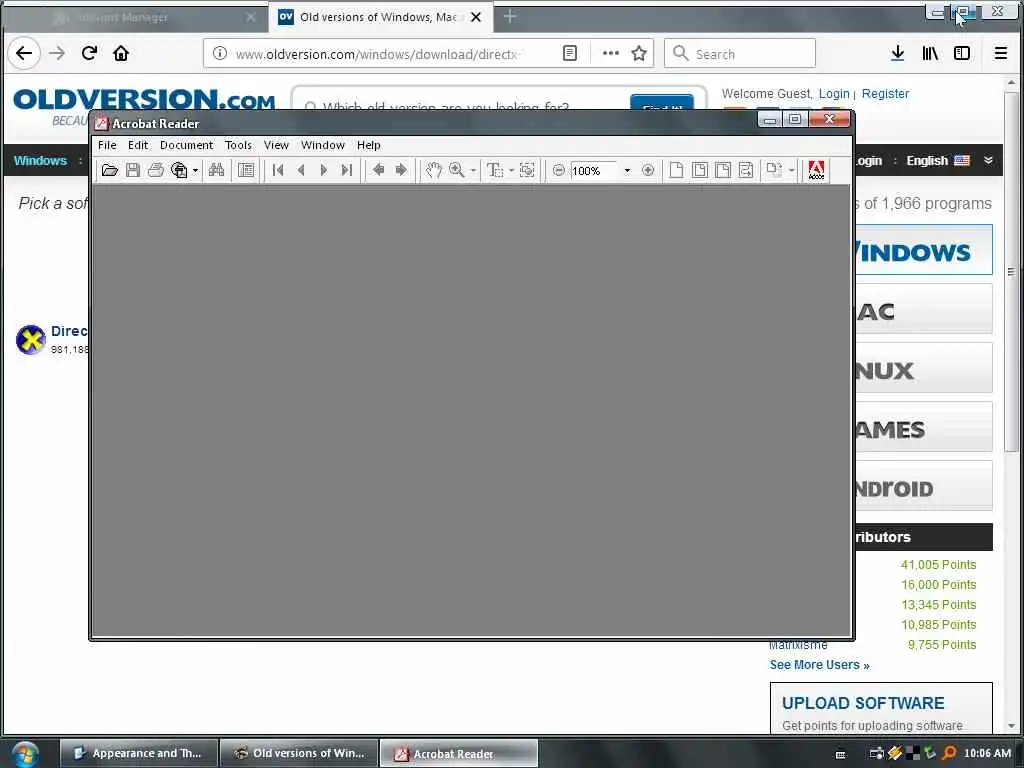Click the Windows Start orb
1024x768 pixels.
pos(25,754)
